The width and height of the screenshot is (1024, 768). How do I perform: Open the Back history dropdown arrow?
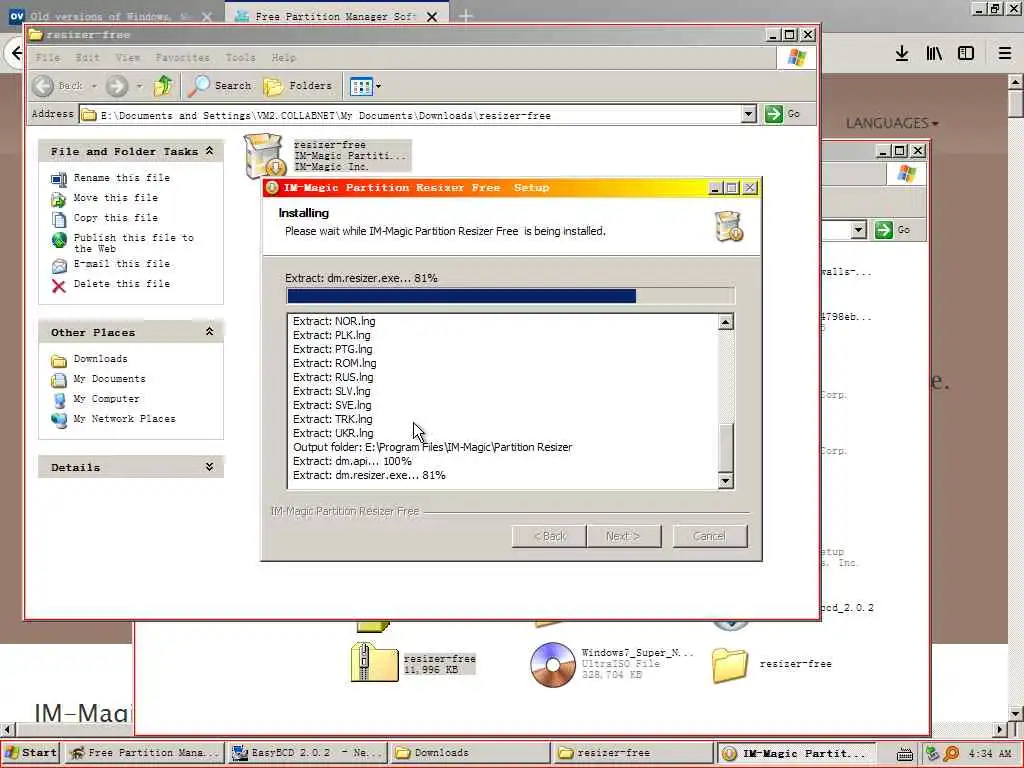click(x=94, y=86)
